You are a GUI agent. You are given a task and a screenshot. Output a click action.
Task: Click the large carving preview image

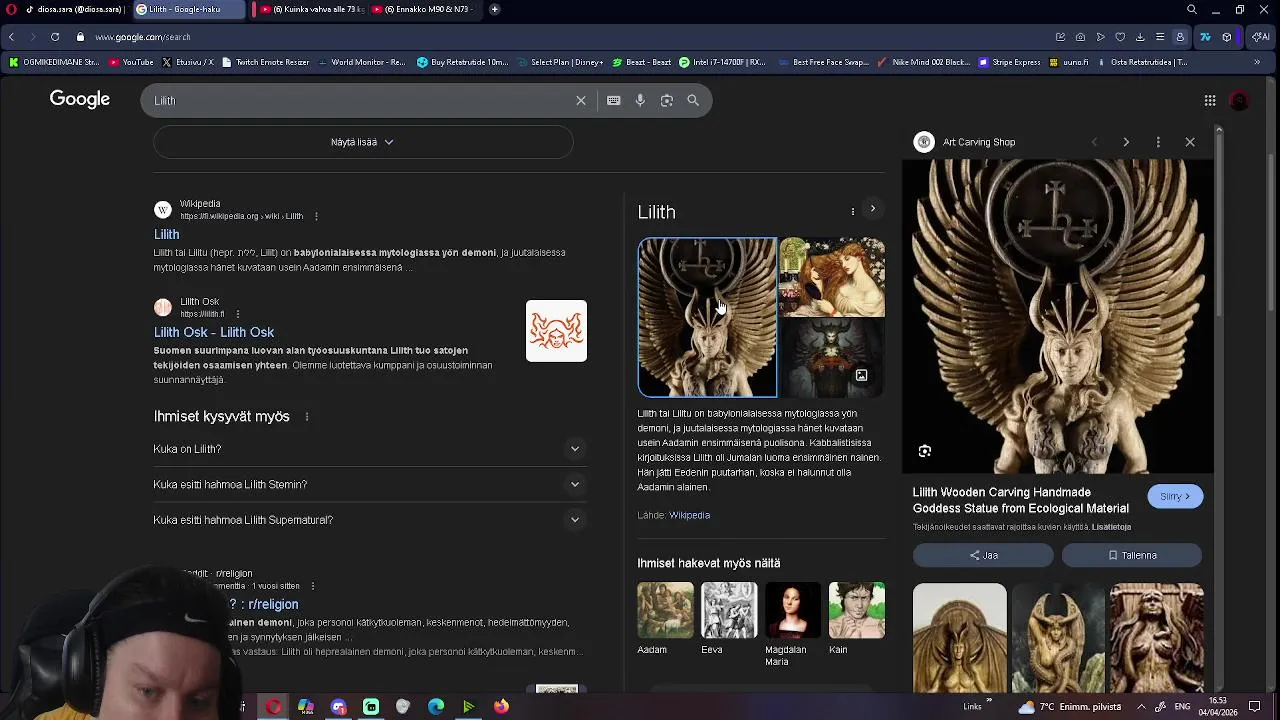(x=1058, y=316)
